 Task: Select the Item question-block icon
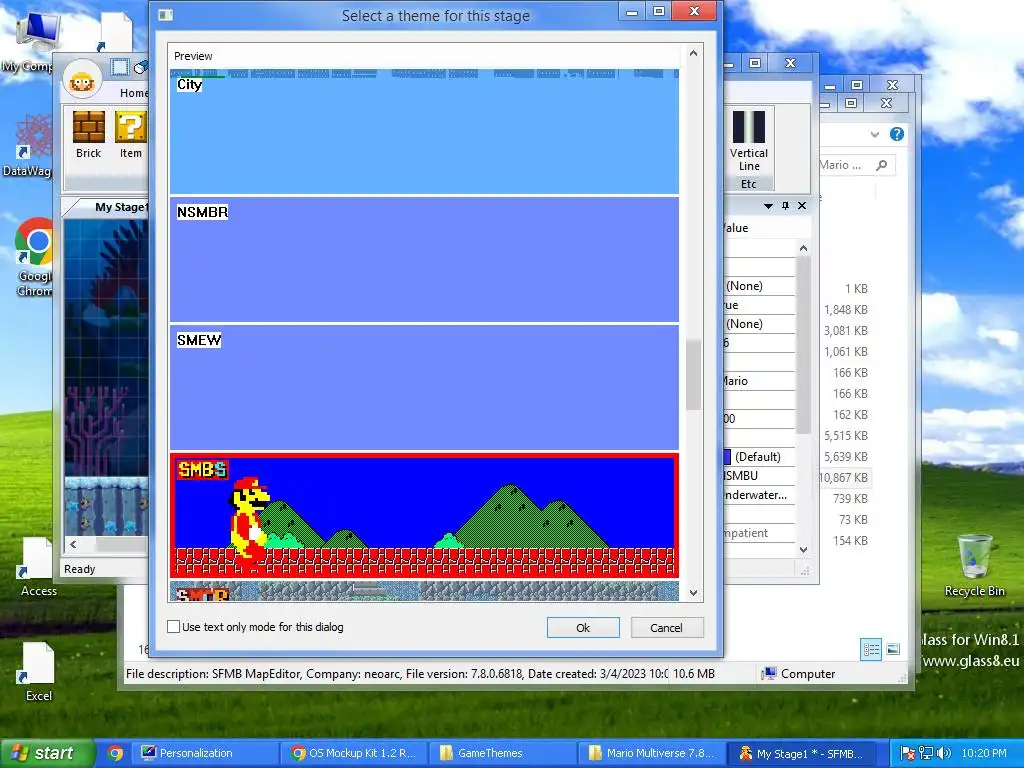click(x=131, y=127)
